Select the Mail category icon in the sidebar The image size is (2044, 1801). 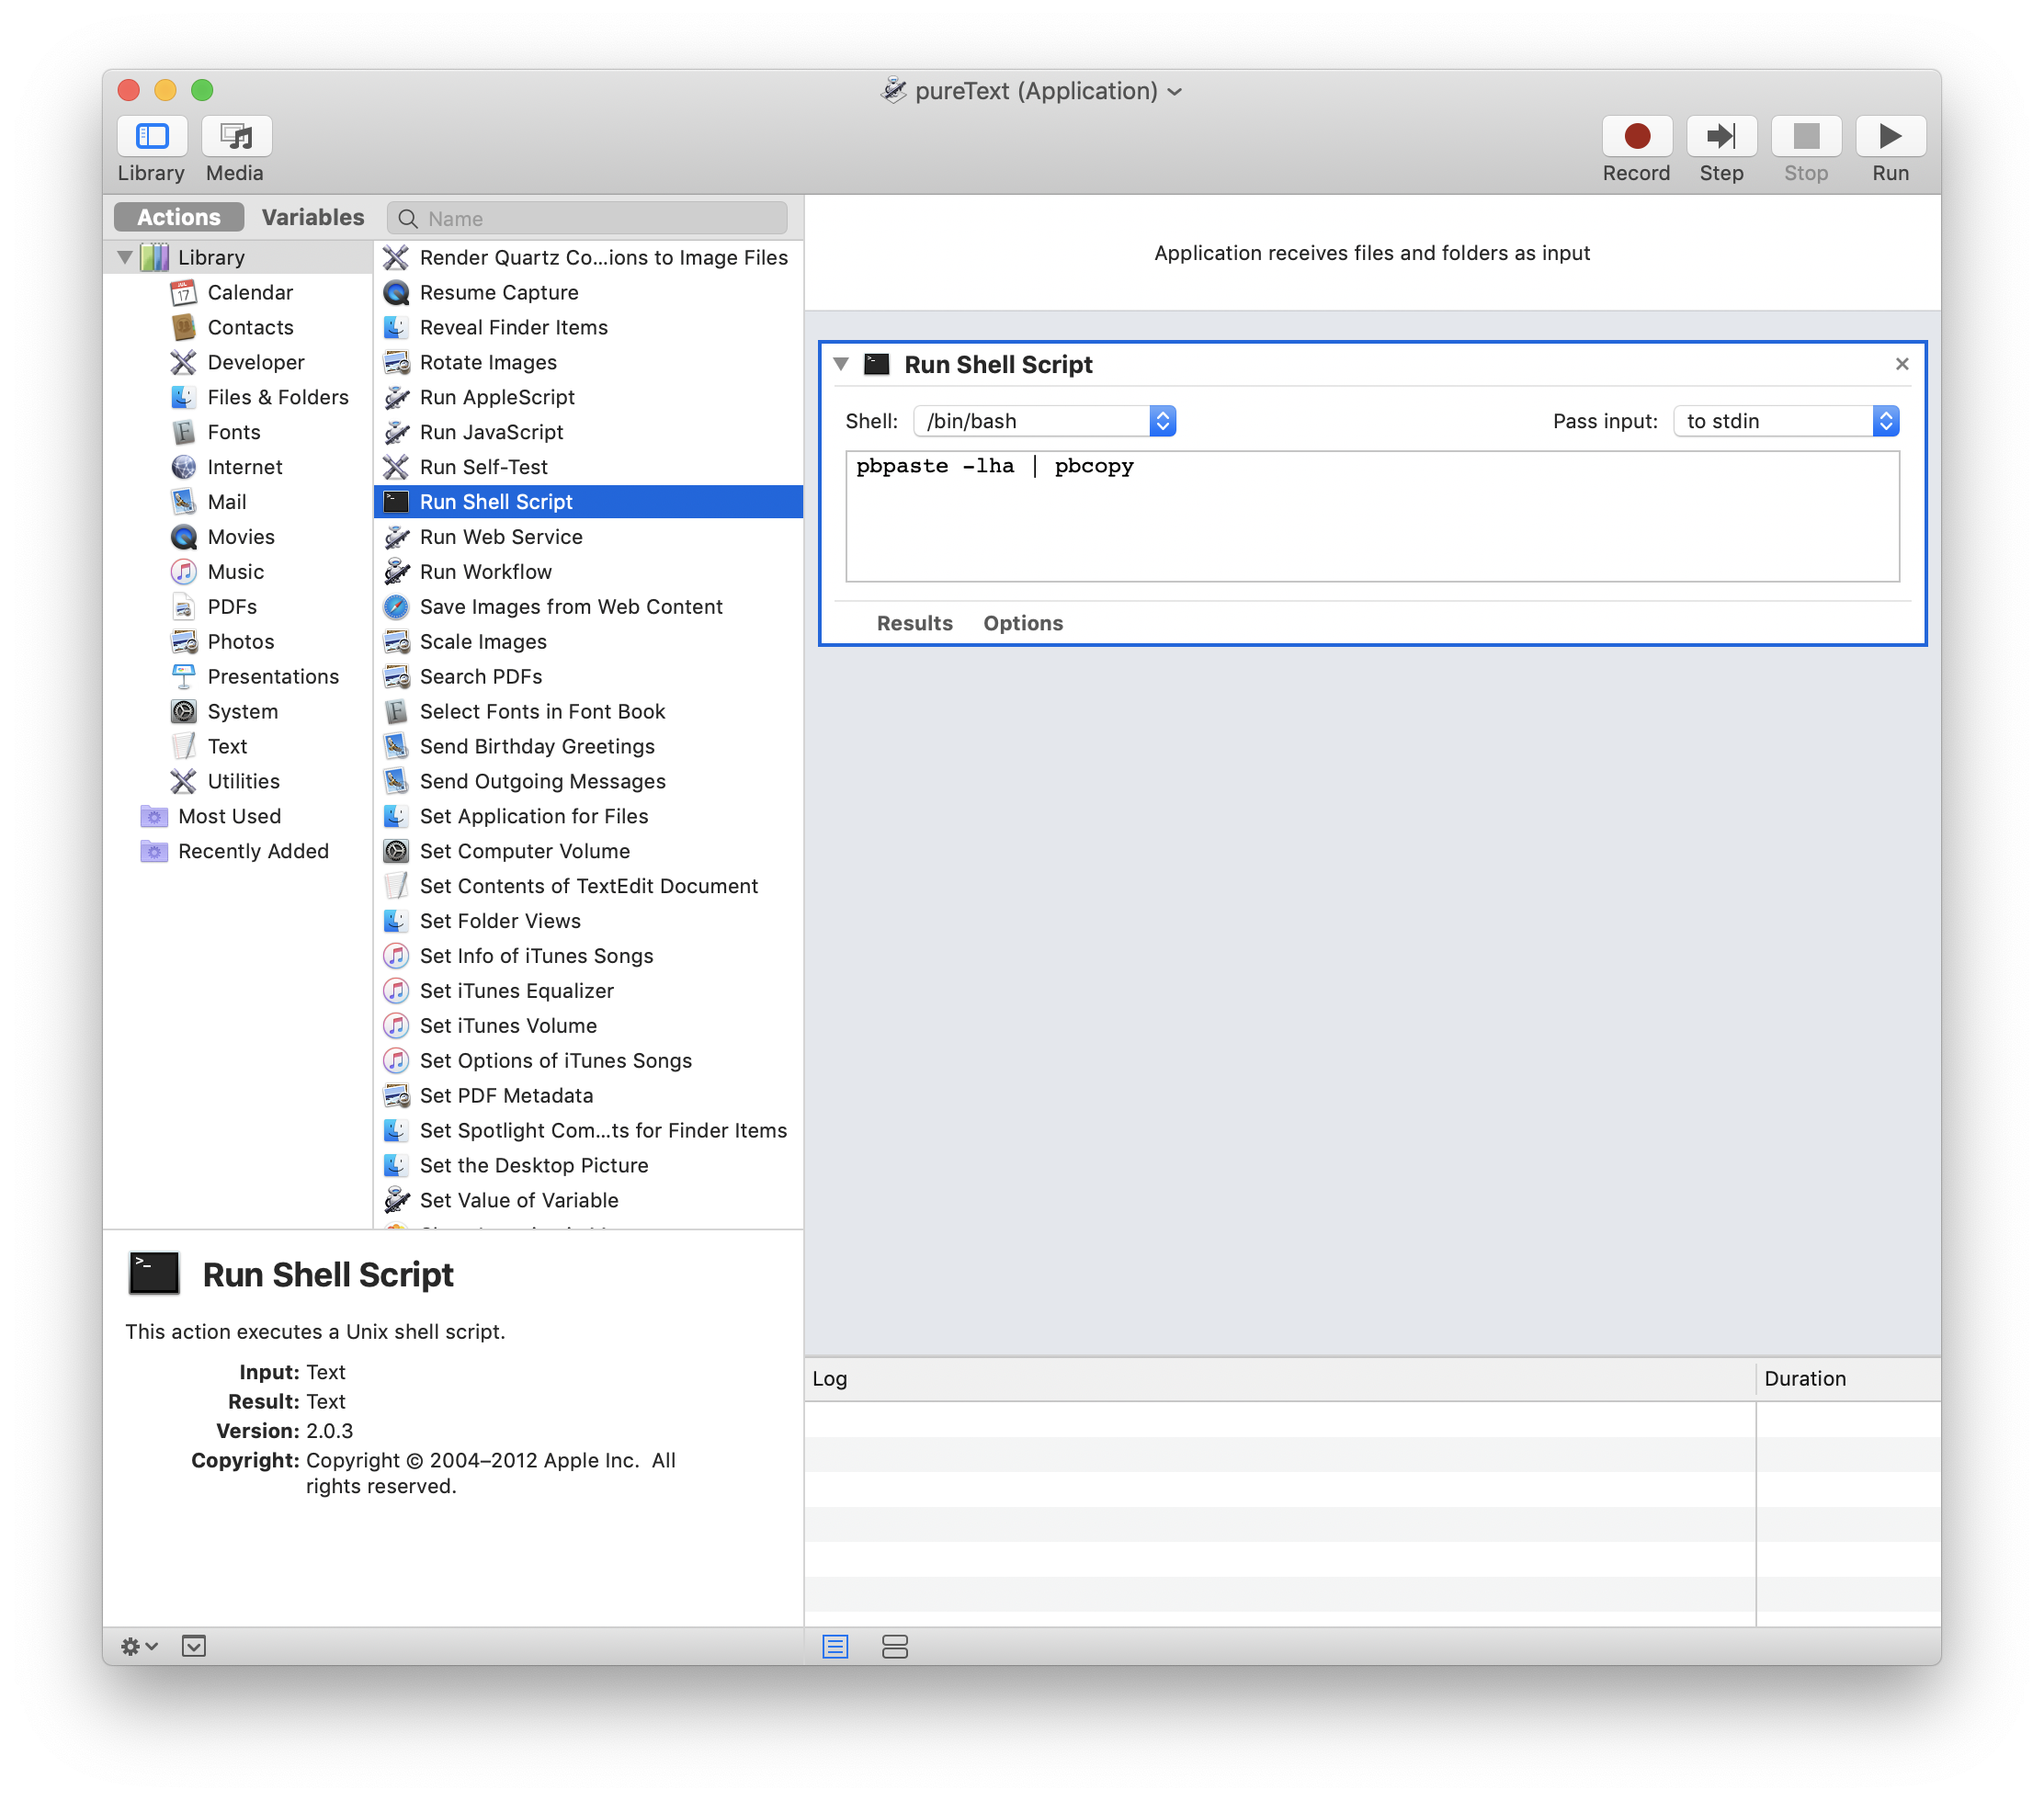184,501
